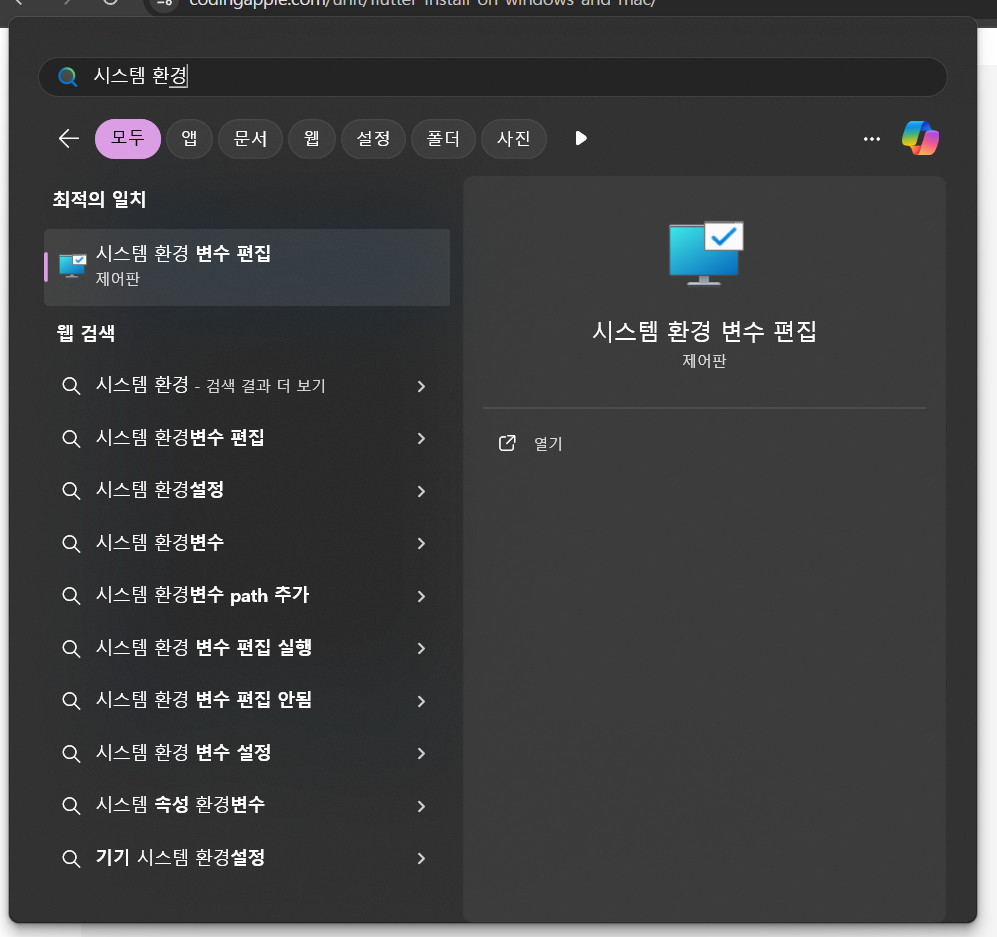Switch to the 문서 filter tab

coord(250,139)
